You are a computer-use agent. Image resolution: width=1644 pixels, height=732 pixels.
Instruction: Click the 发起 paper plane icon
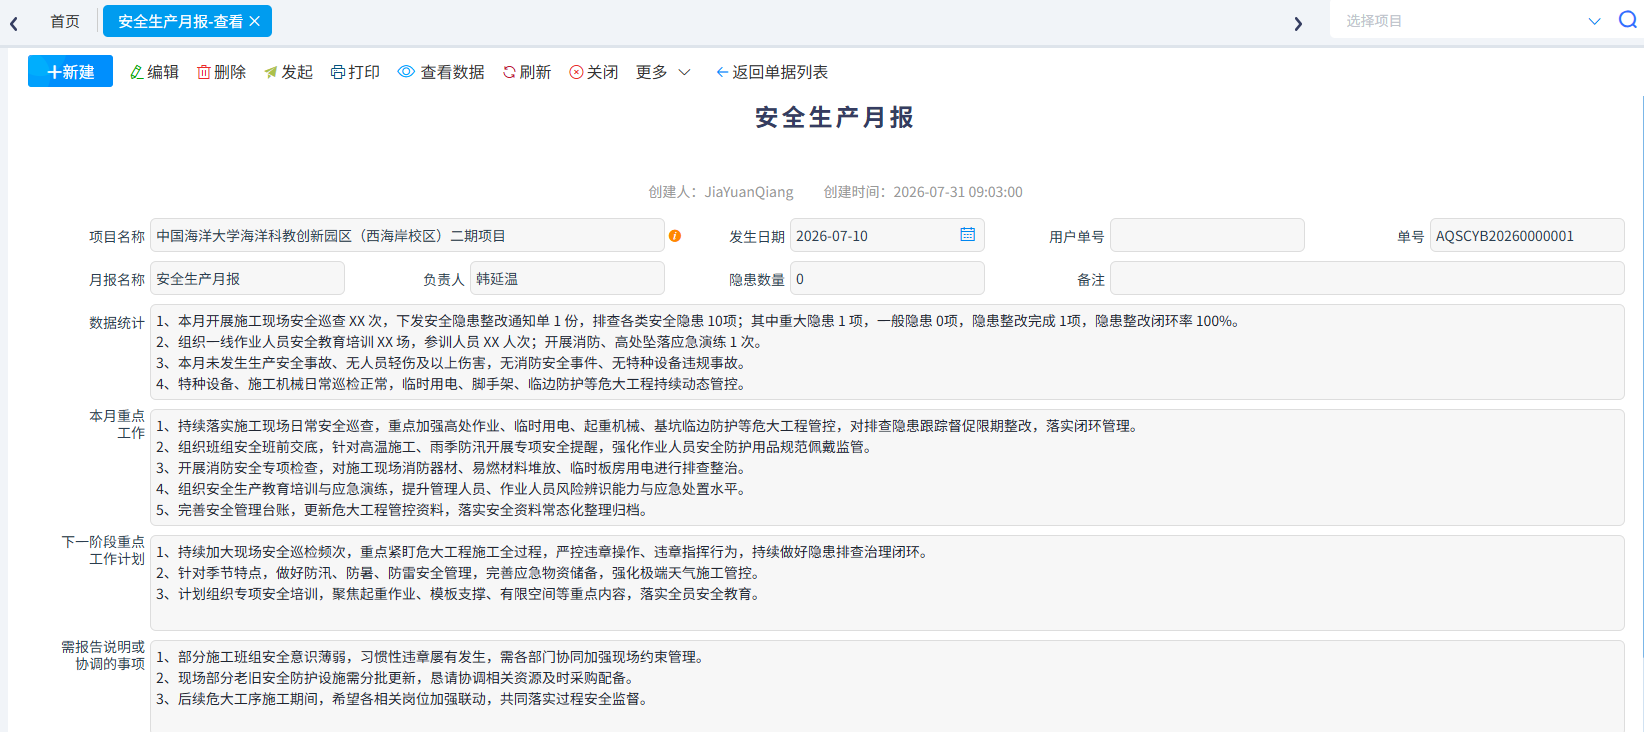(271, 72)
